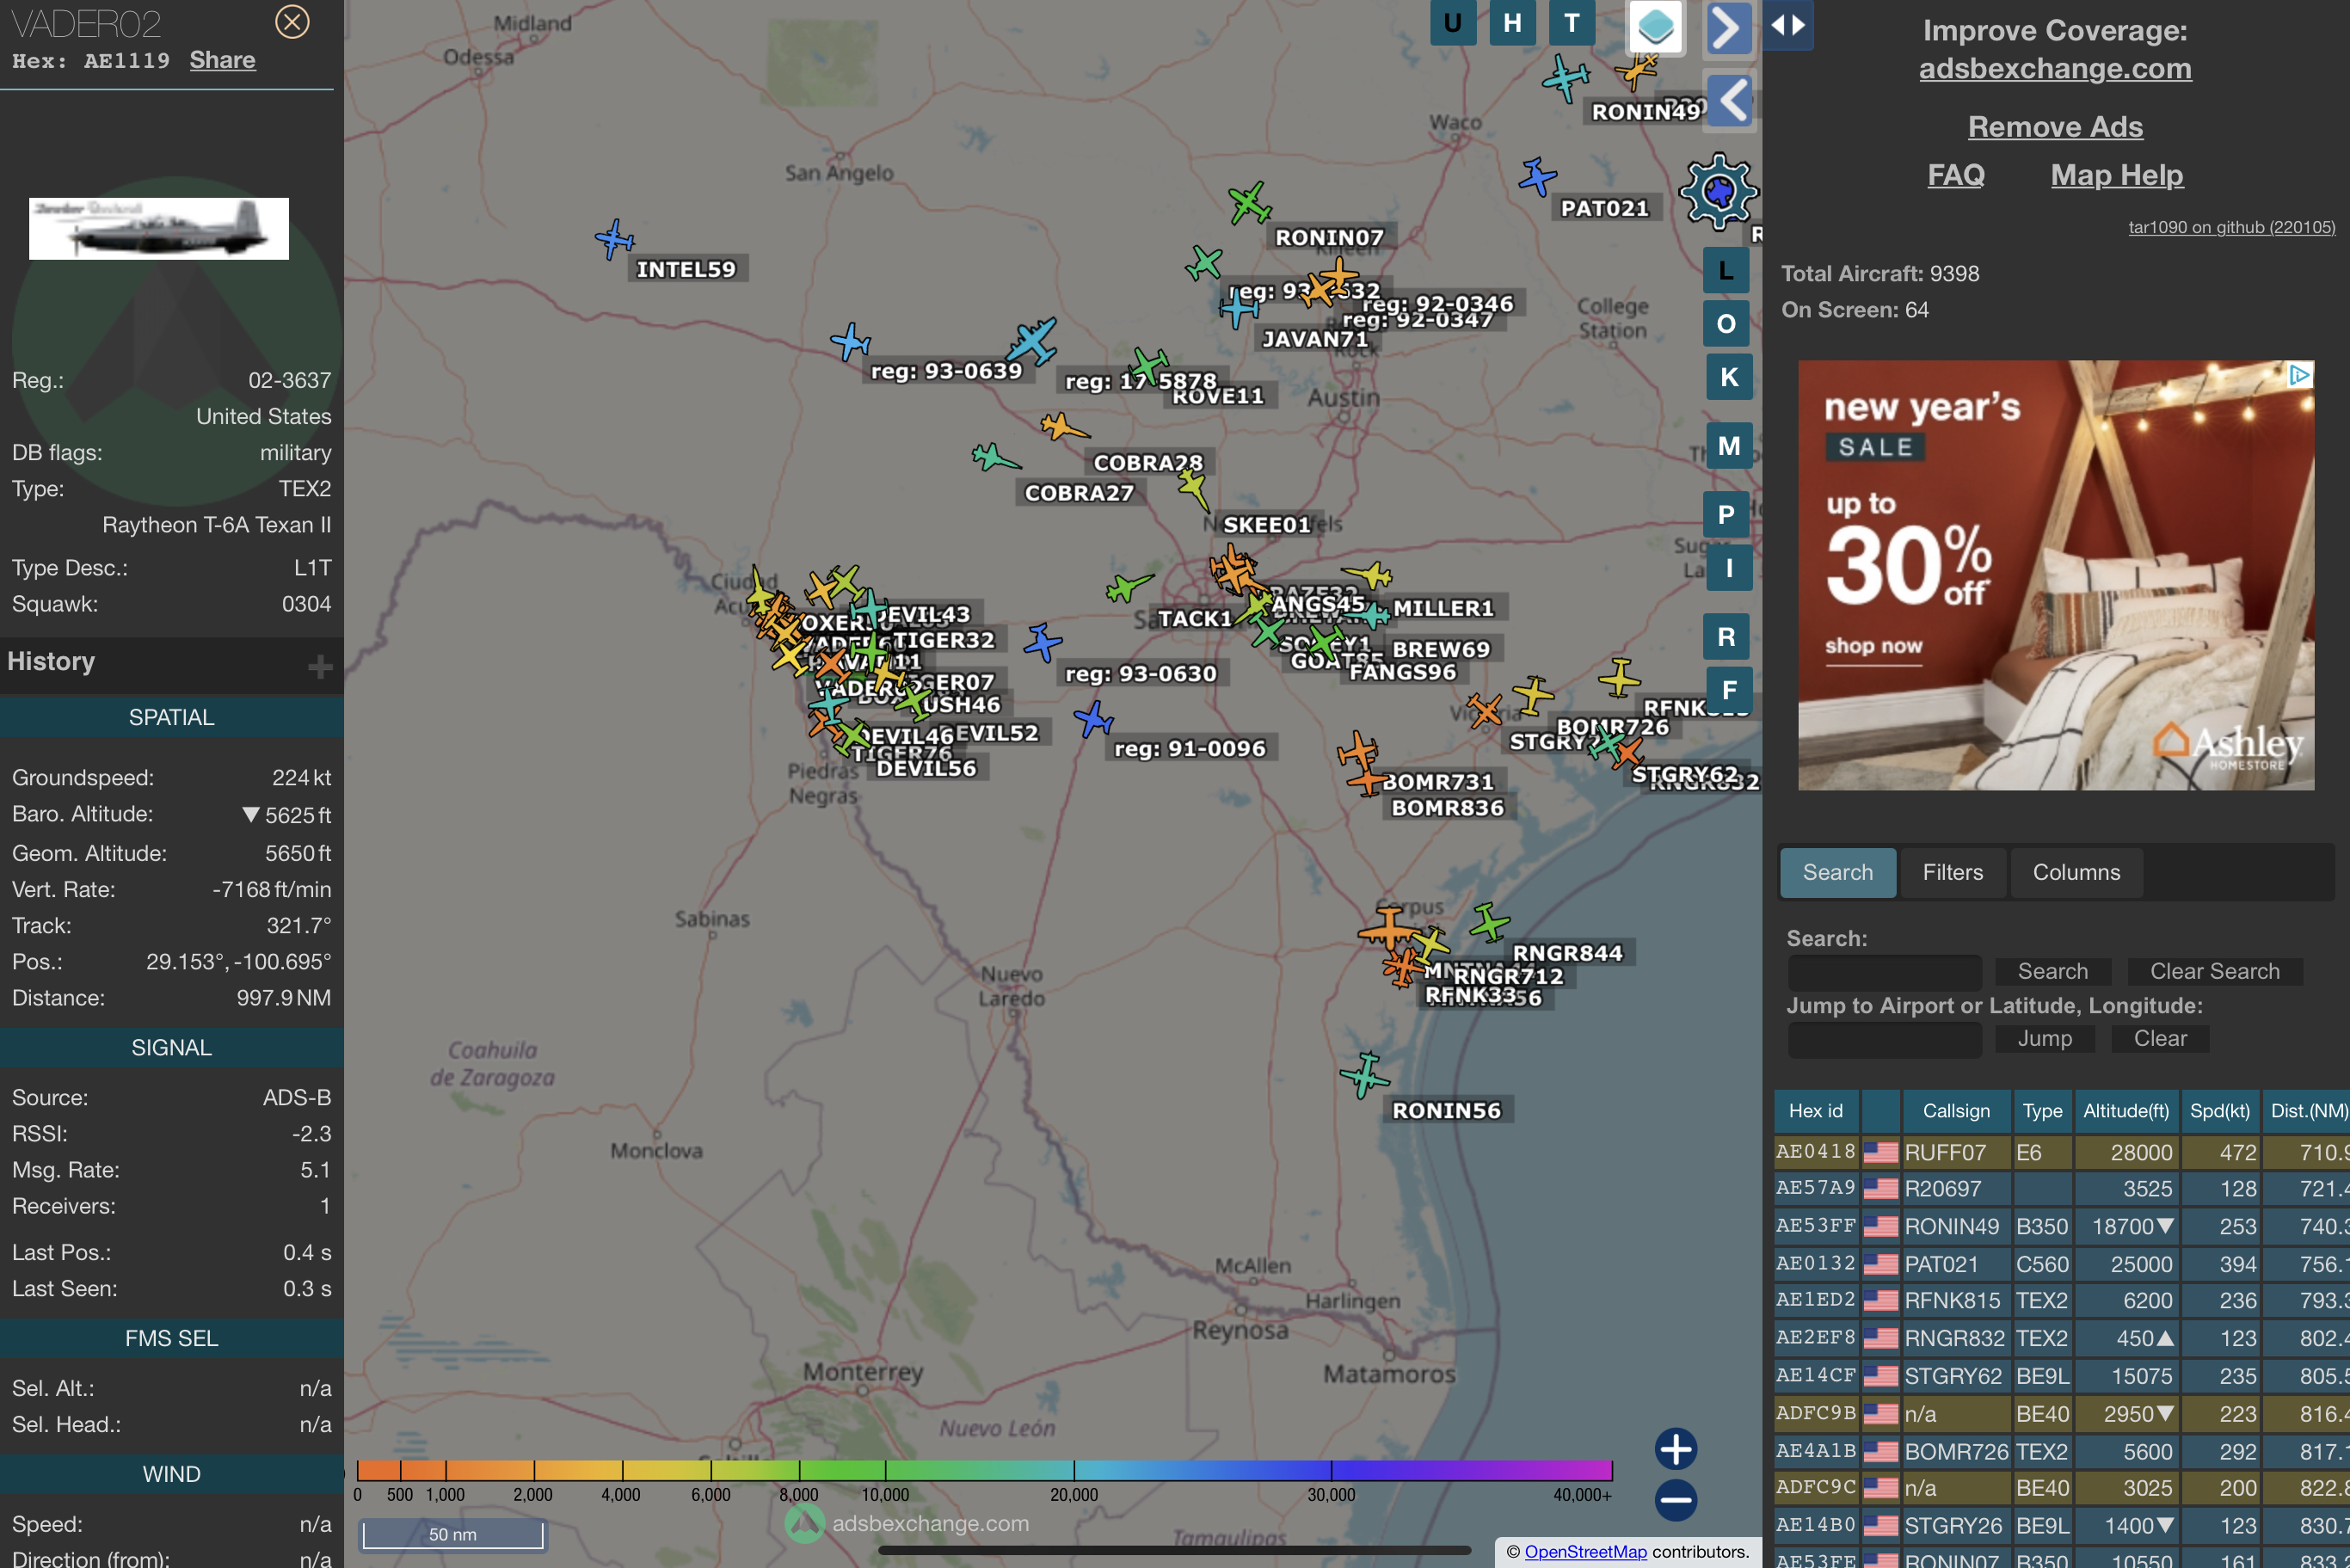Zoom in with the plus button
Image resolution: width=2350 pixels, height=1568 pixels.
[x=1676, y=1448]
